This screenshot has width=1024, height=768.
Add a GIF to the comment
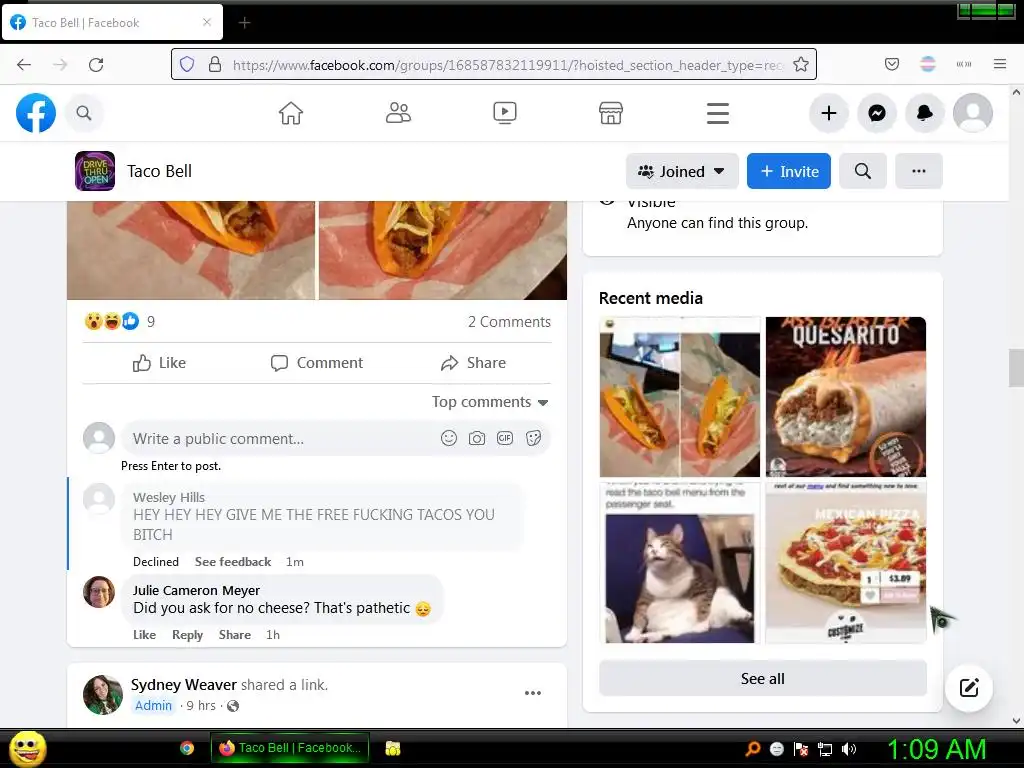point(505,438)
